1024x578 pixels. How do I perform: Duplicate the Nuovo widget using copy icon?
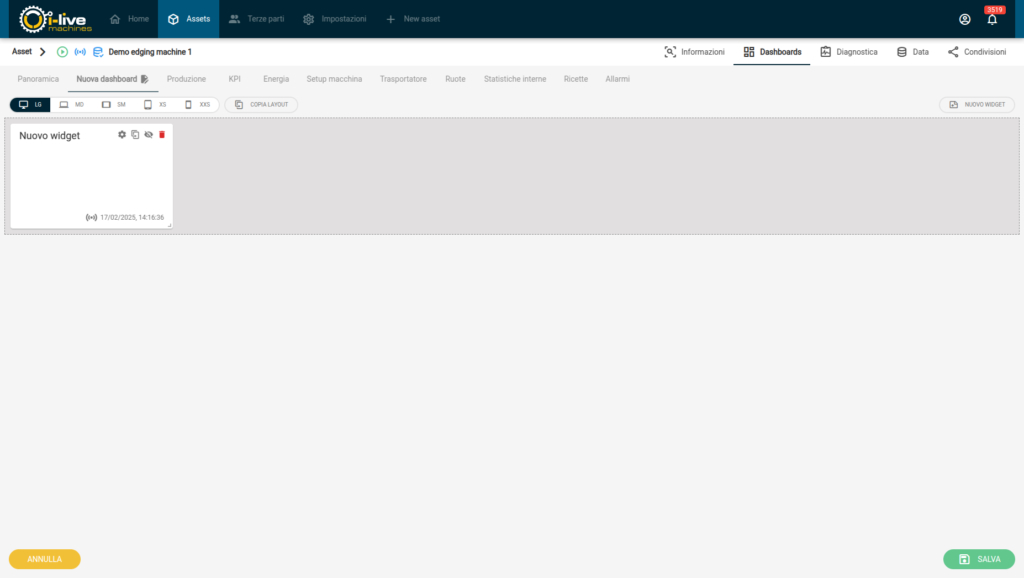[x=135, y=135]
